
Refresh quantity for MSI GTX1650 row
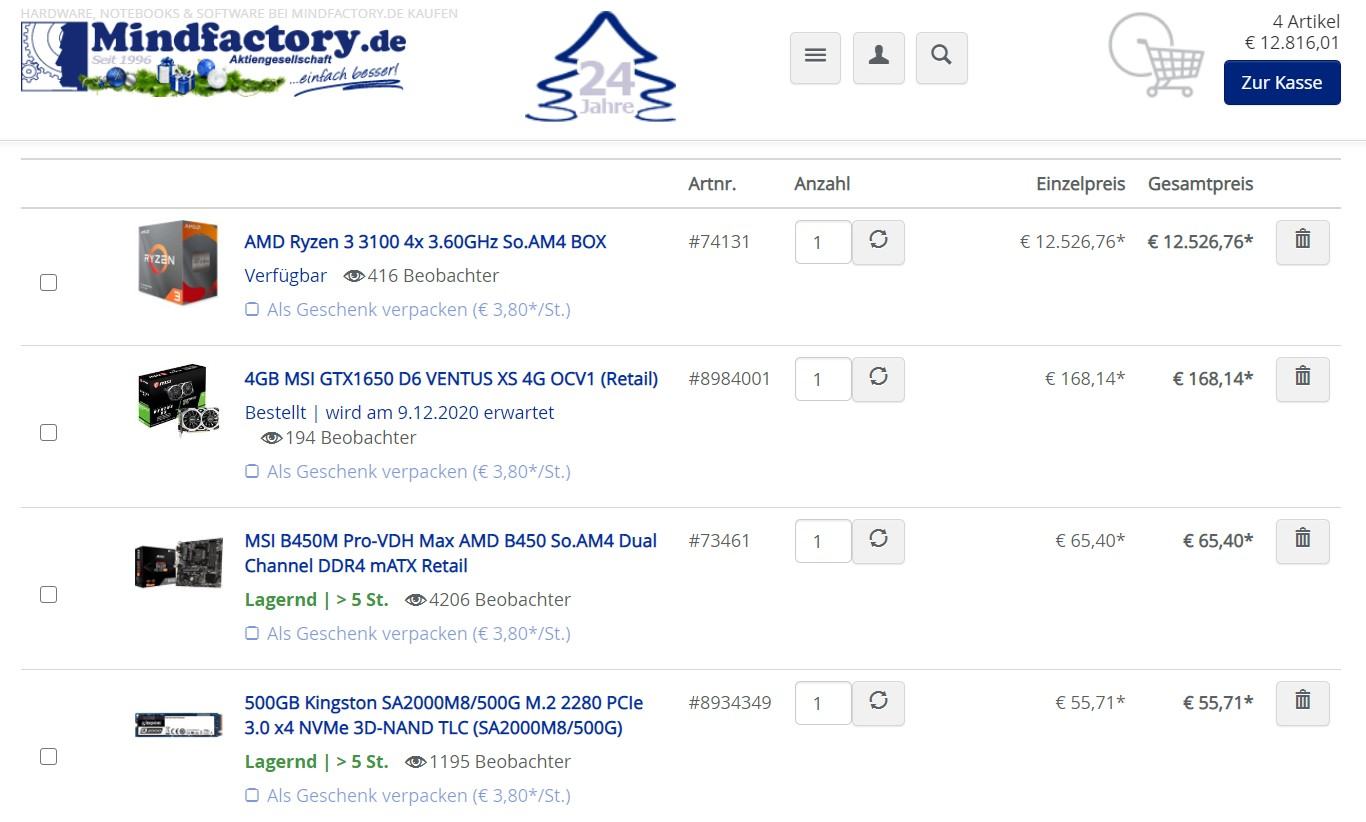coord(878,379)
